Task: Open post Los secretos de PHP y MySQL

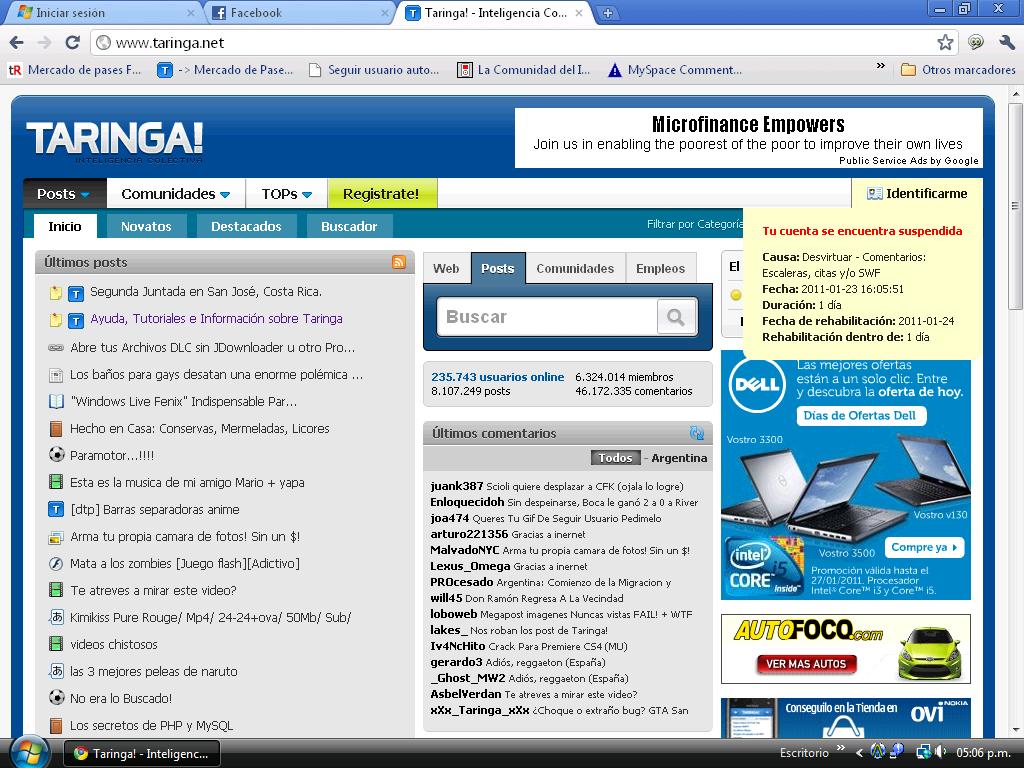Action: 152,726
